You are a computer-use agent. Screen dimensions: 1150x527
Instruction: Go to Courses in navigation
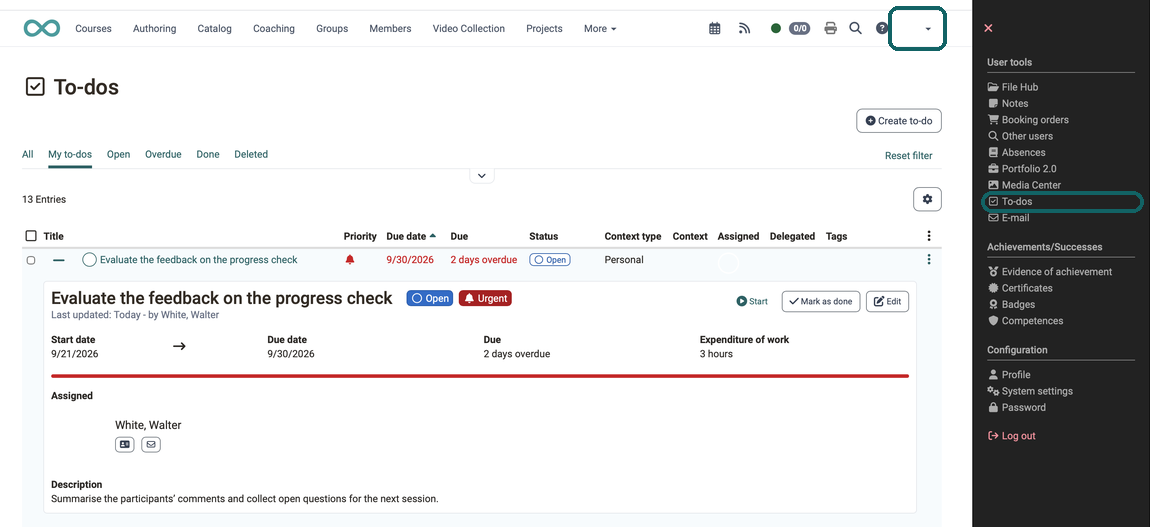(93, 29)
